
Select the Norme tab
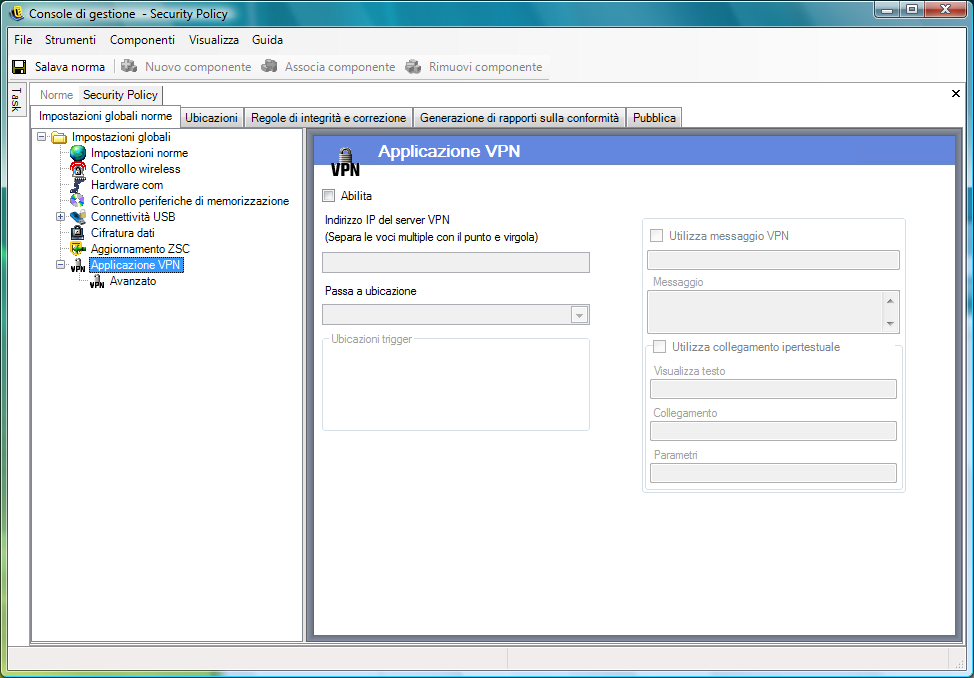(x=57, y=94)
